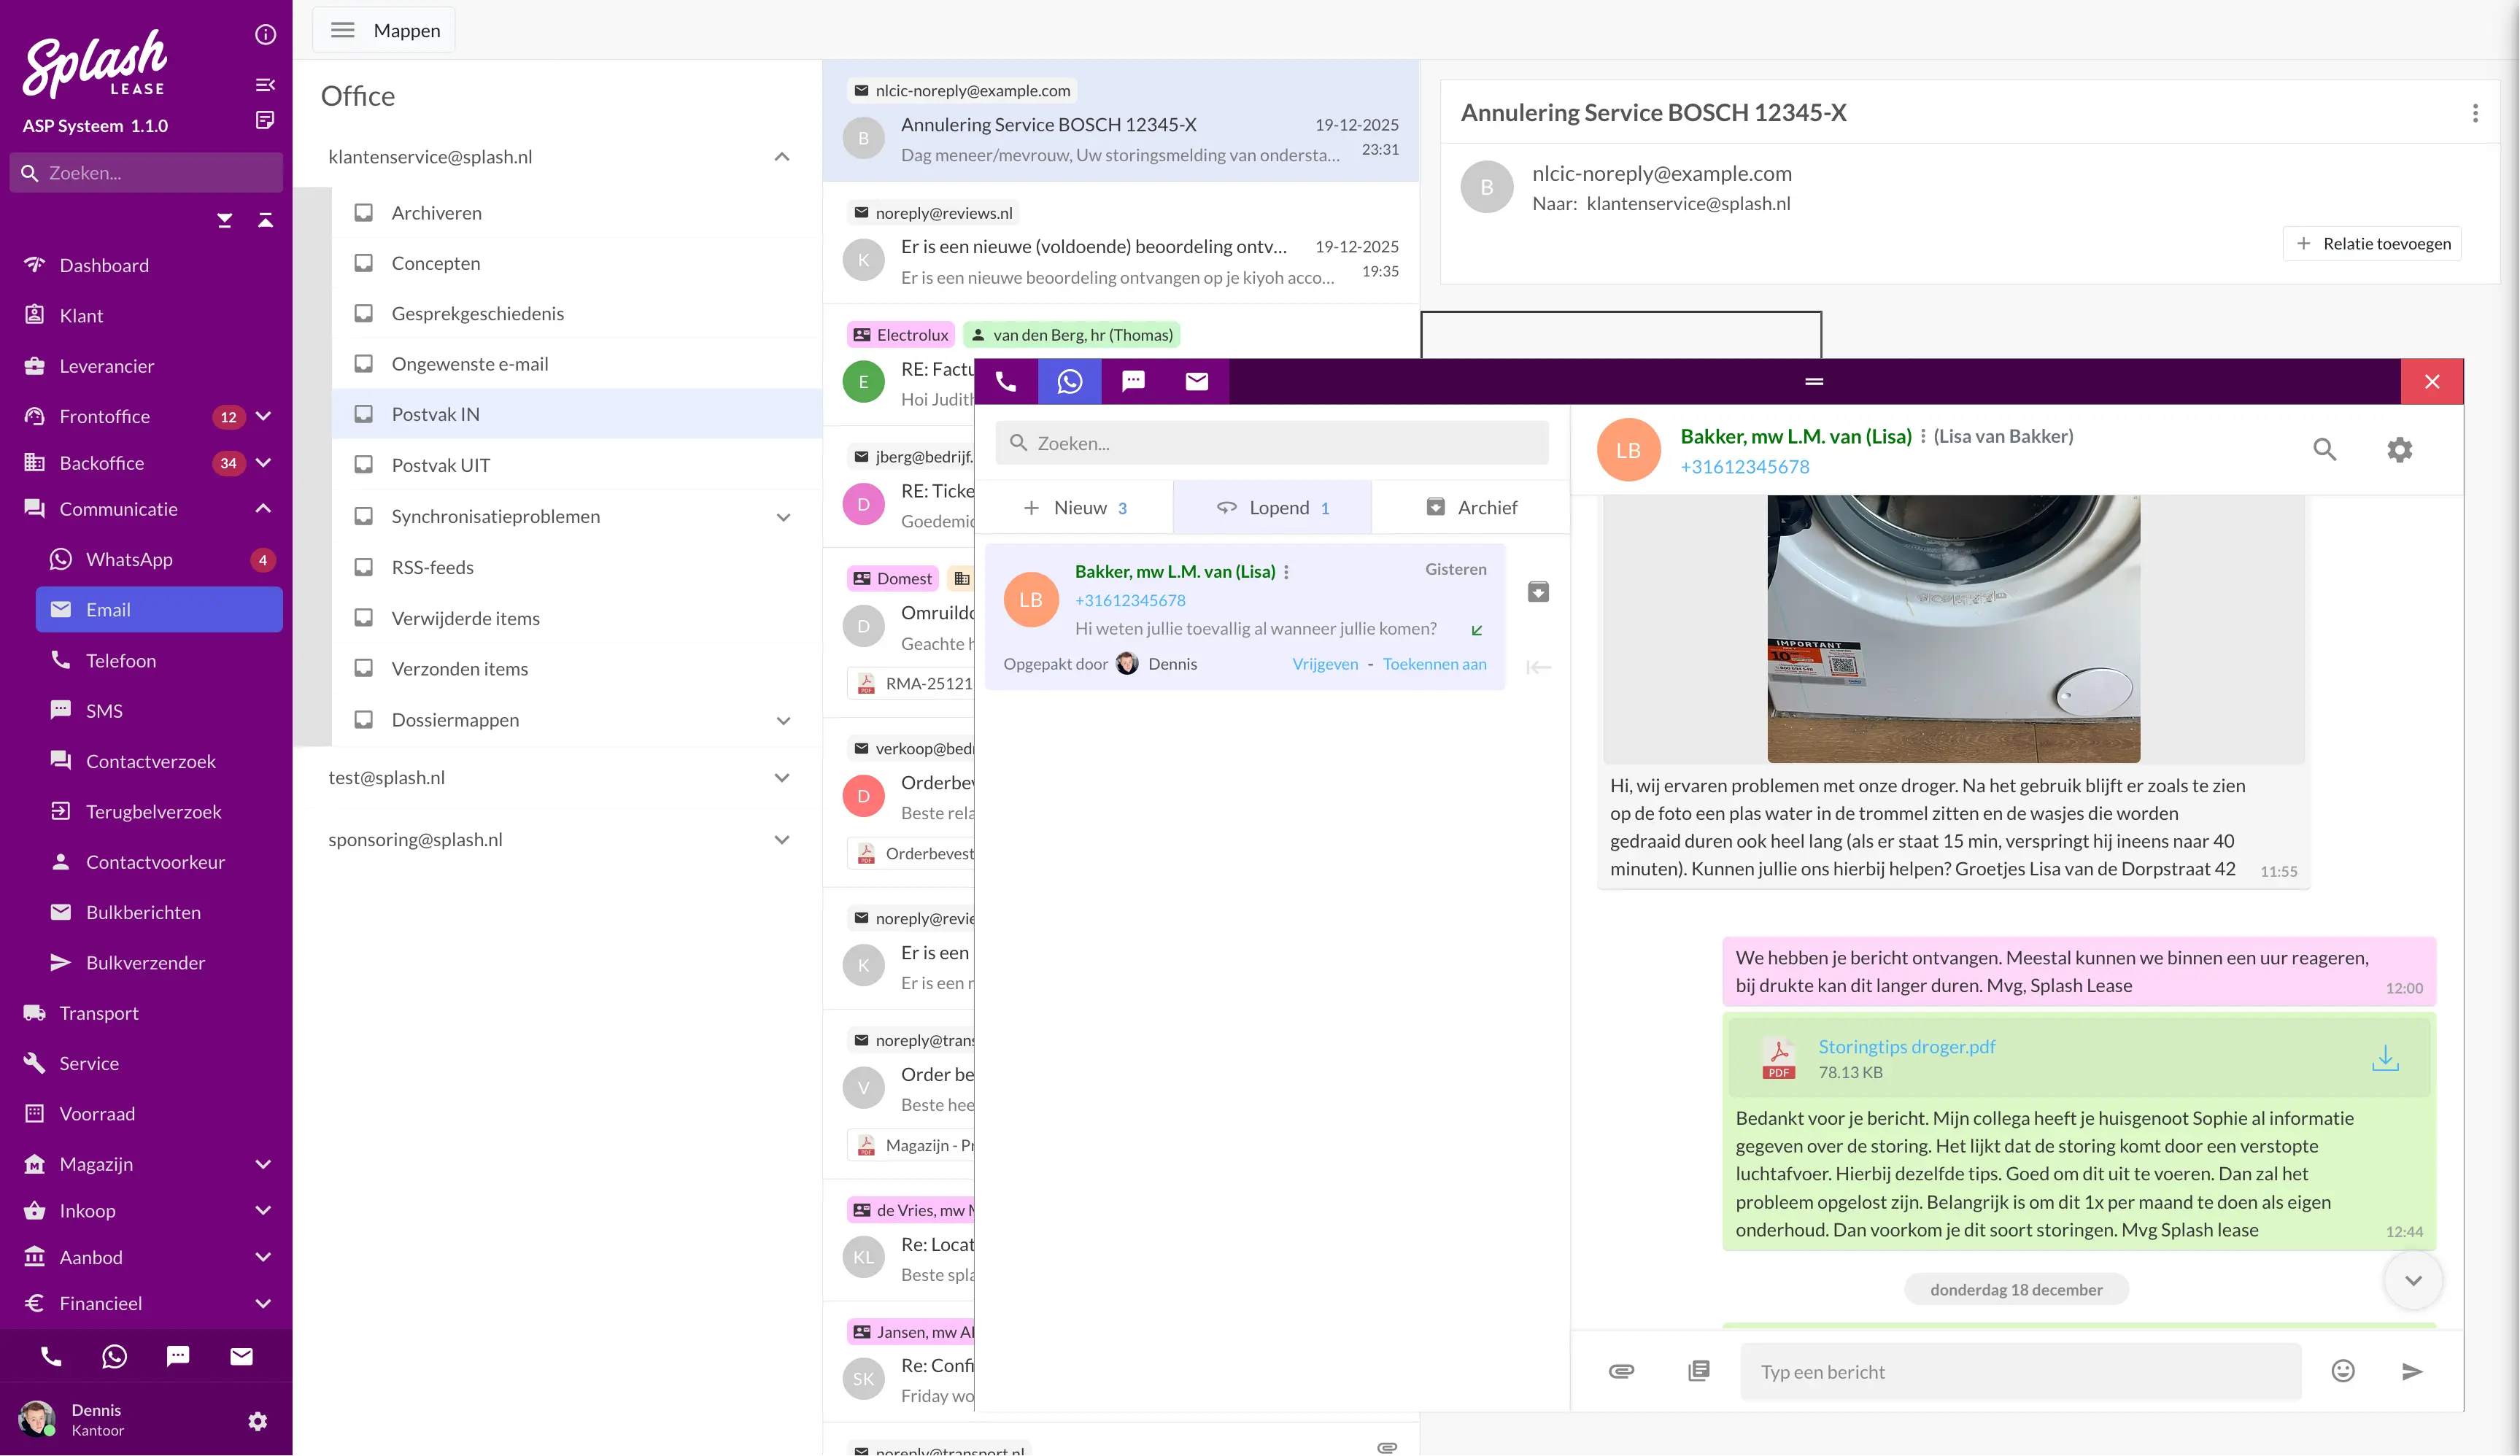
Task: Select SMS in the sidebar menu
Action: (x=103, y=710)
